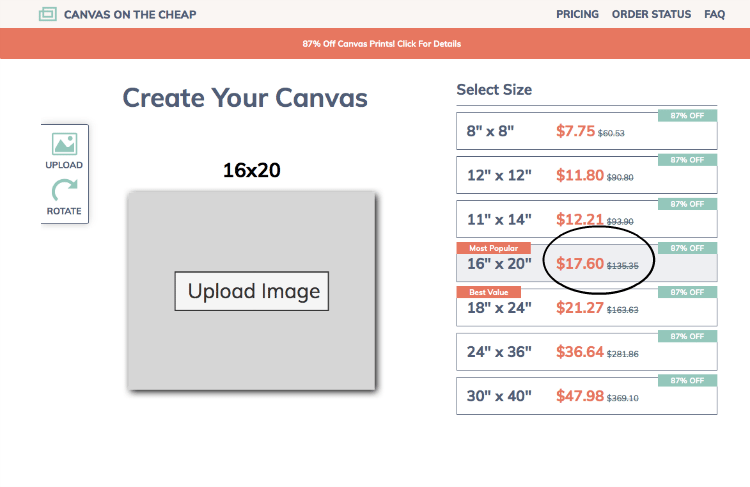This screenshot has width=750, height=487.
Task: Choose the 11" x 14" canvas size
Action: coord(587,219)
